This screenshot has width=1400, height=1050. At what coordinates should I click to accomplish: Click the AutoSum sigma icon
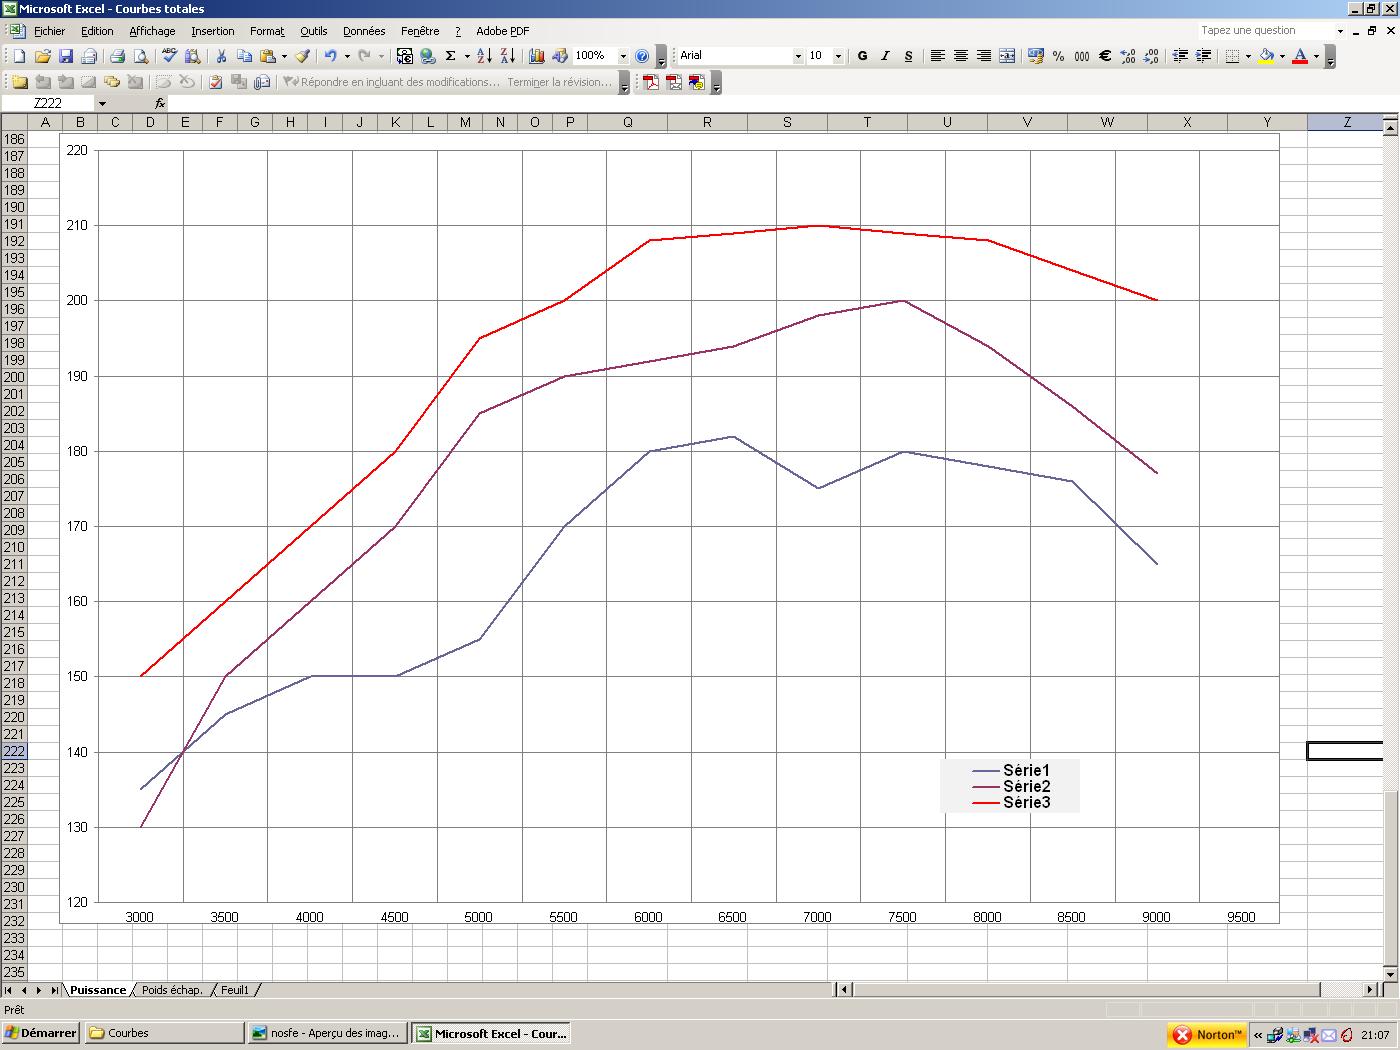451,56
